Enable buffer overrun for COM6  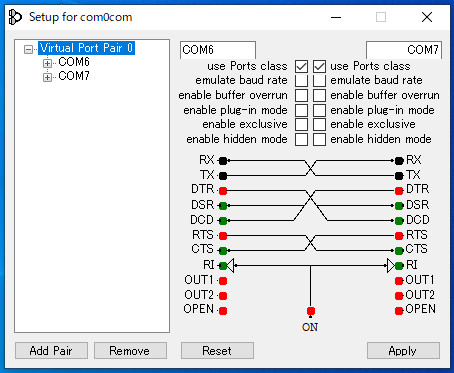tap(301, 95)
